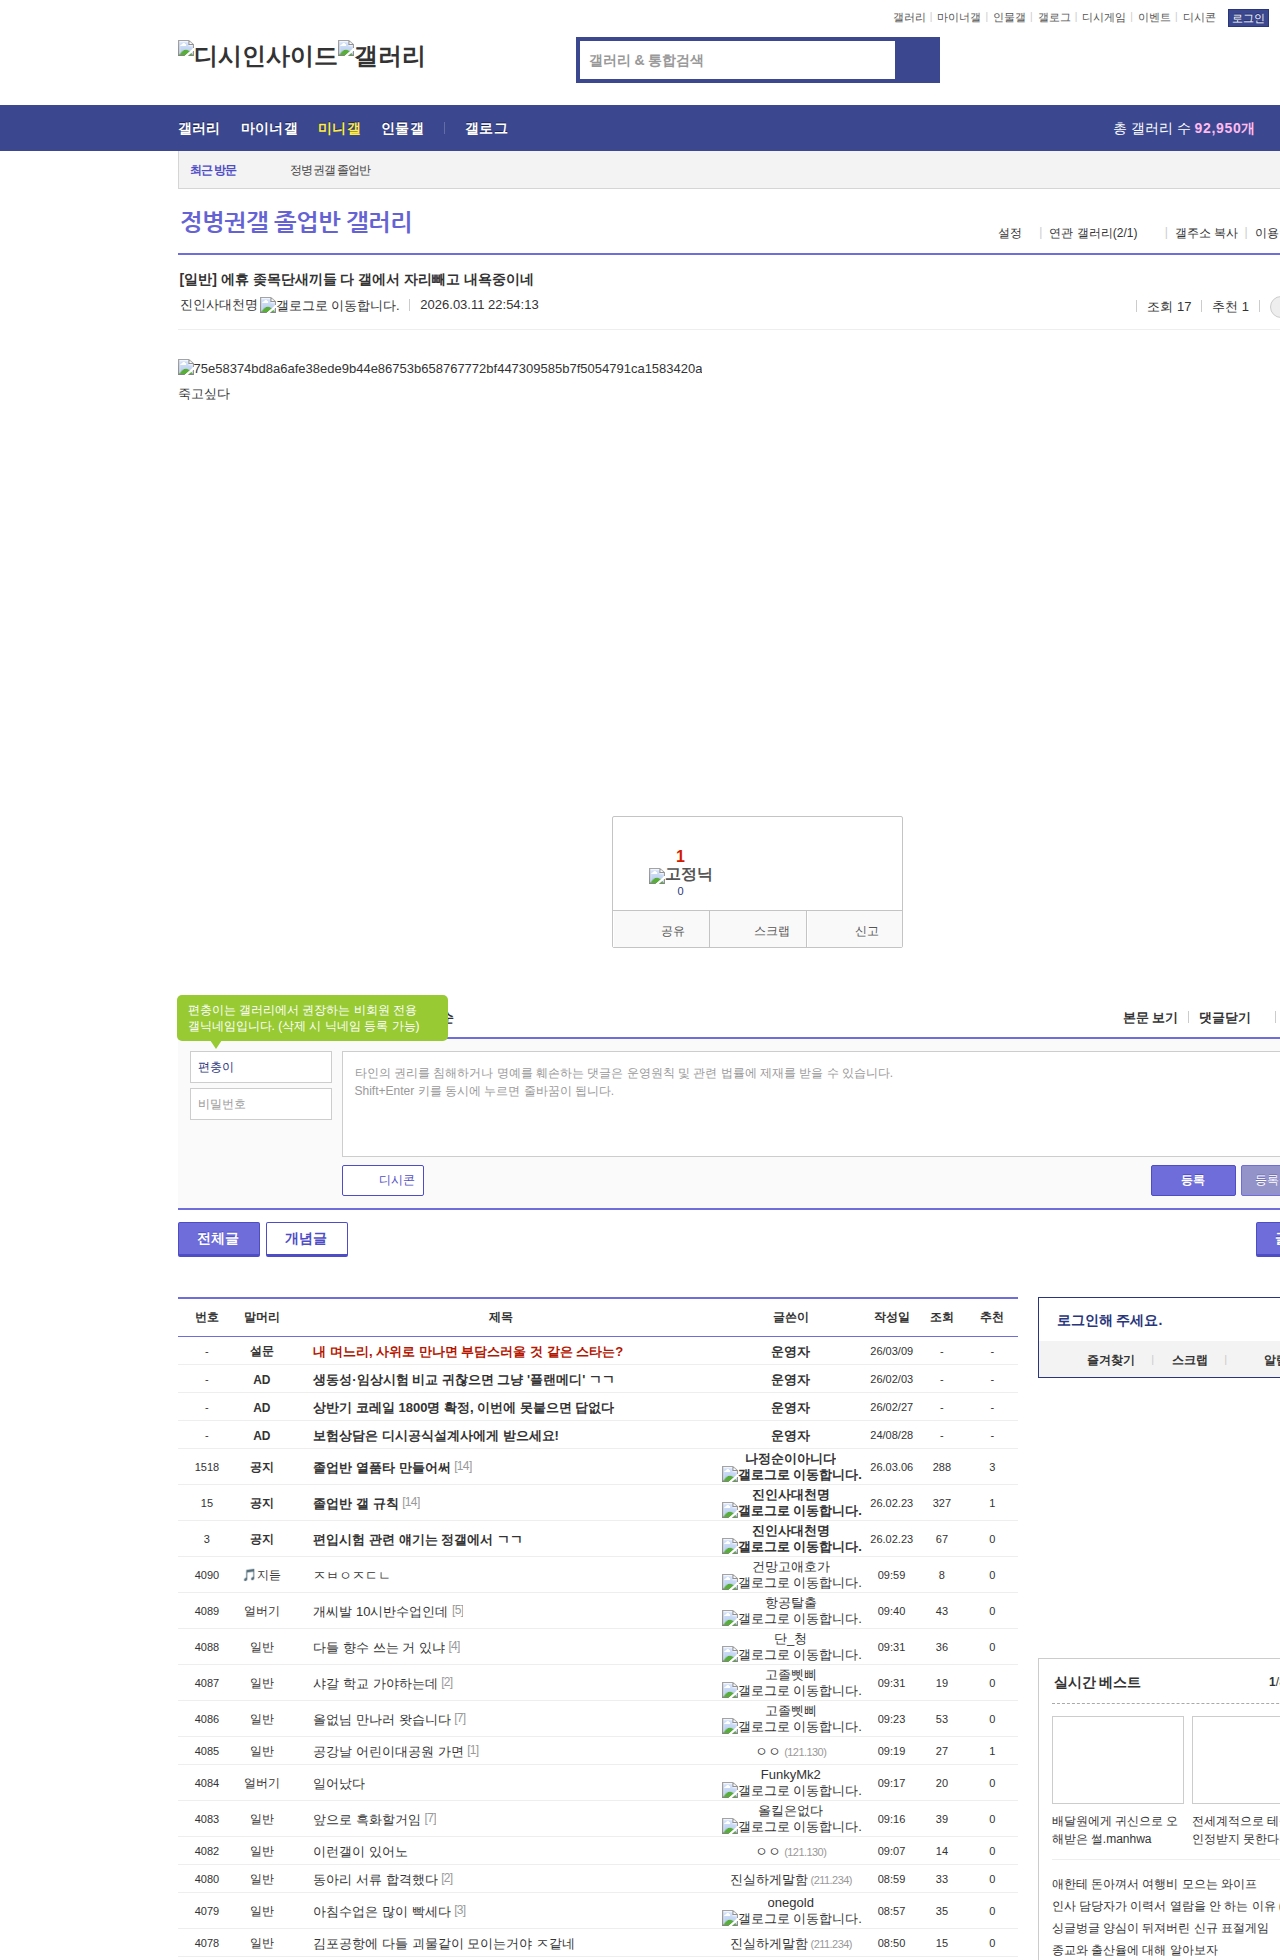Focus the 갤러리 & 통합검색 search field
1280x1960 pixels.
[737, 60]
